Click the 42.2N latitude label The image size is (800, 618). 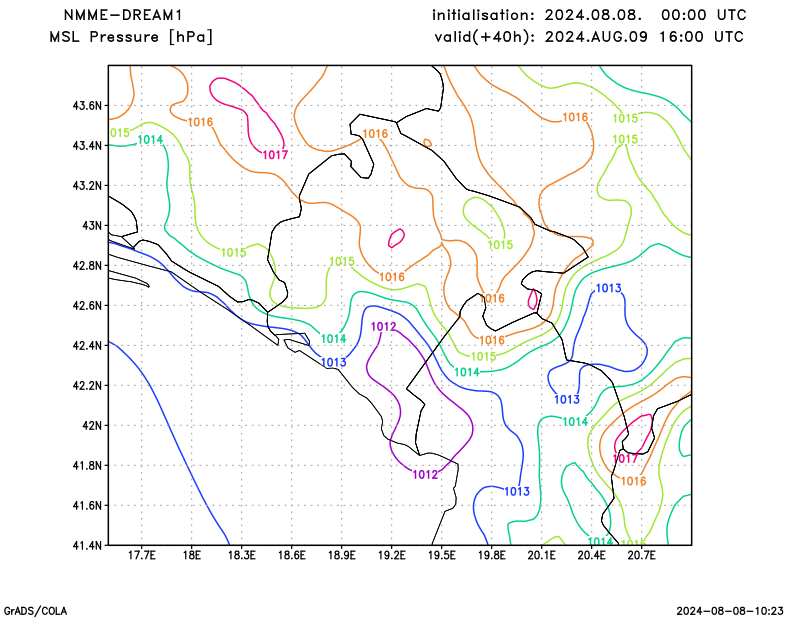(88, 385)
